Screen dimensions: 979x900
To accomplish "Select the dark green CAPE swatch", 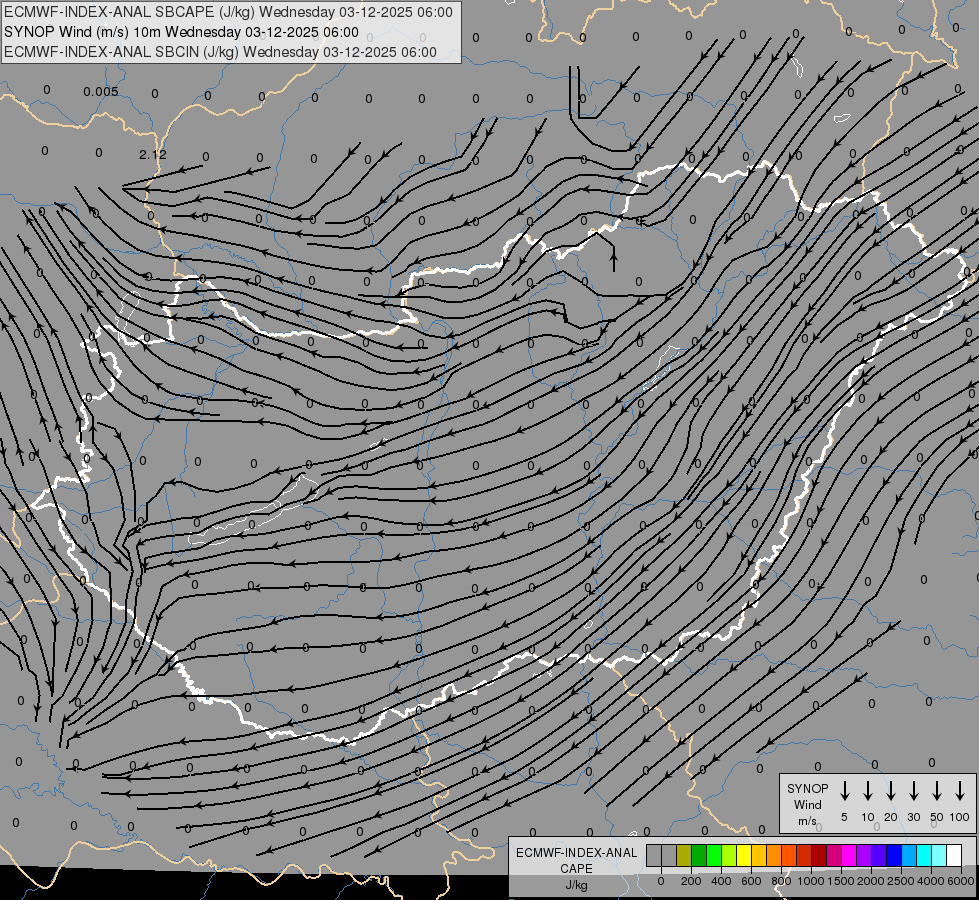I will tap(699, 855).
